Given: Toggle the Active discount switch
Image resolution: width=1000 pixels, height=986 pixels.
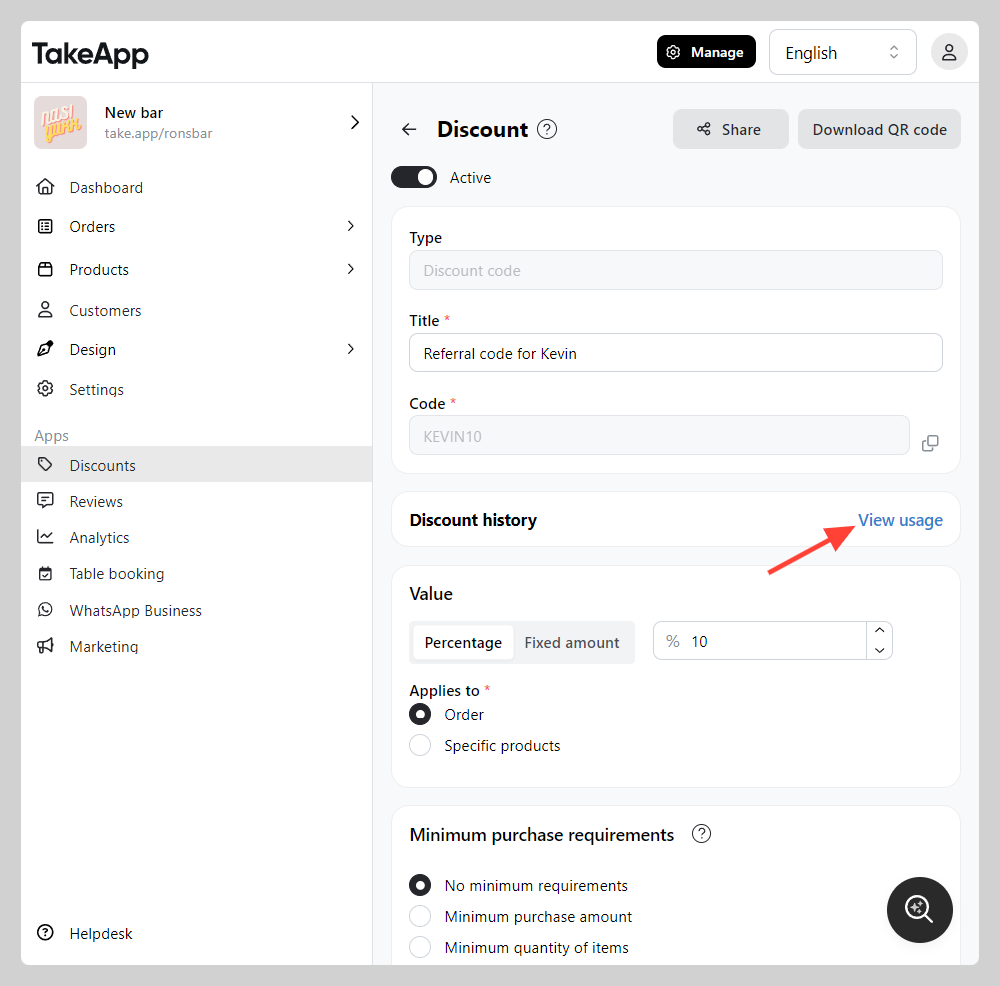Looking at the screenshot, I should click(x=414, y=177).
